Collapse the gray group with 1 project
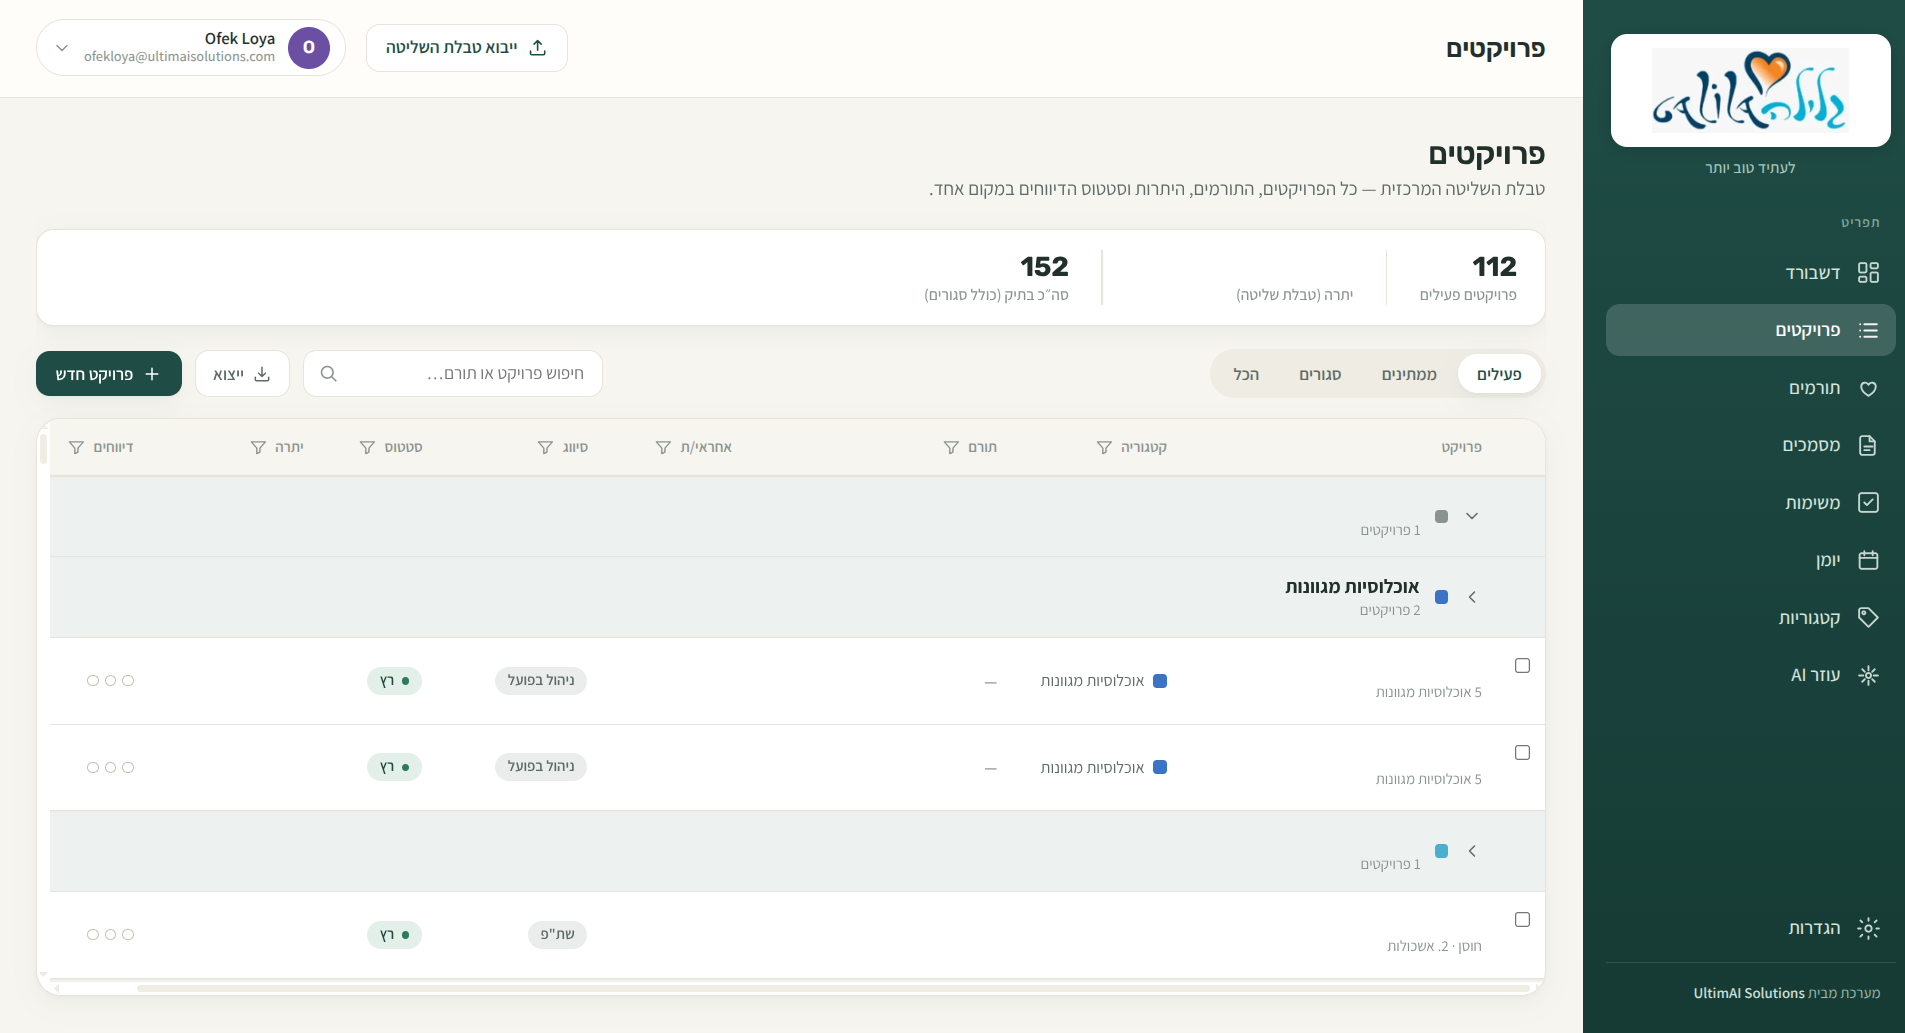 click(1472, 516)
